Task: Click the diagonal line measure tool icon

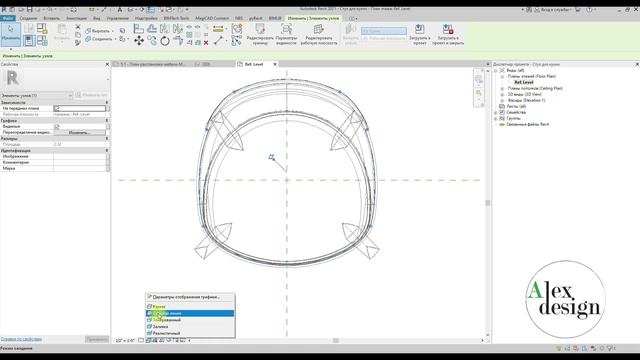Action: pyautogui.click(x=218, y=40)
